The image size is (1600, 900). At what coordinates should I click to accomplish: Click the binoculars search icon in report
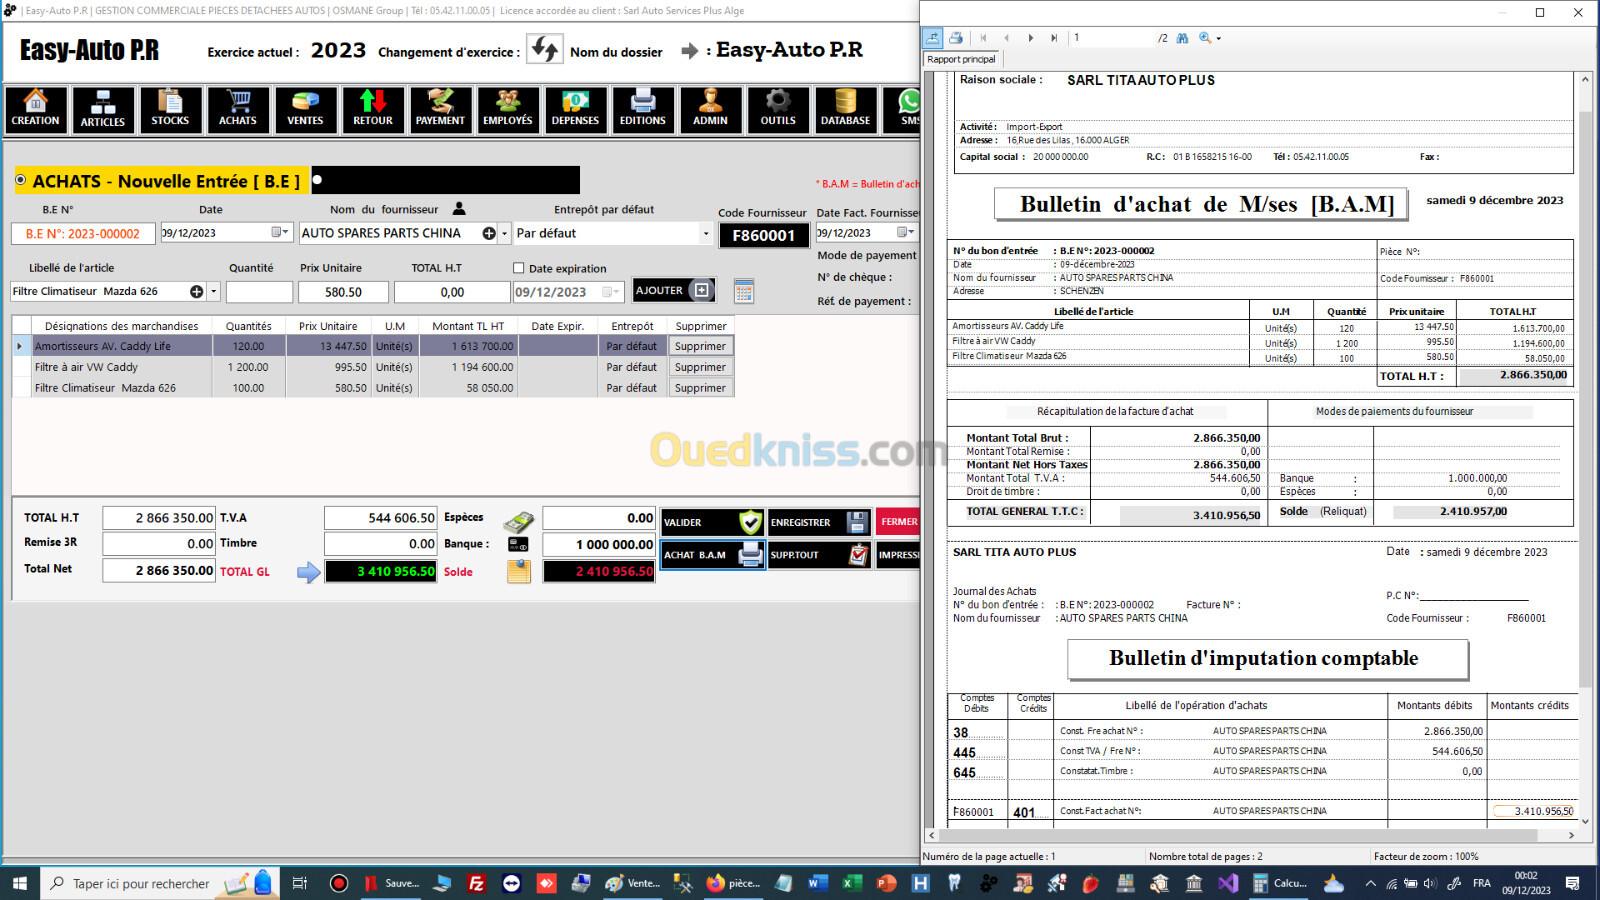click(1183, 38)
